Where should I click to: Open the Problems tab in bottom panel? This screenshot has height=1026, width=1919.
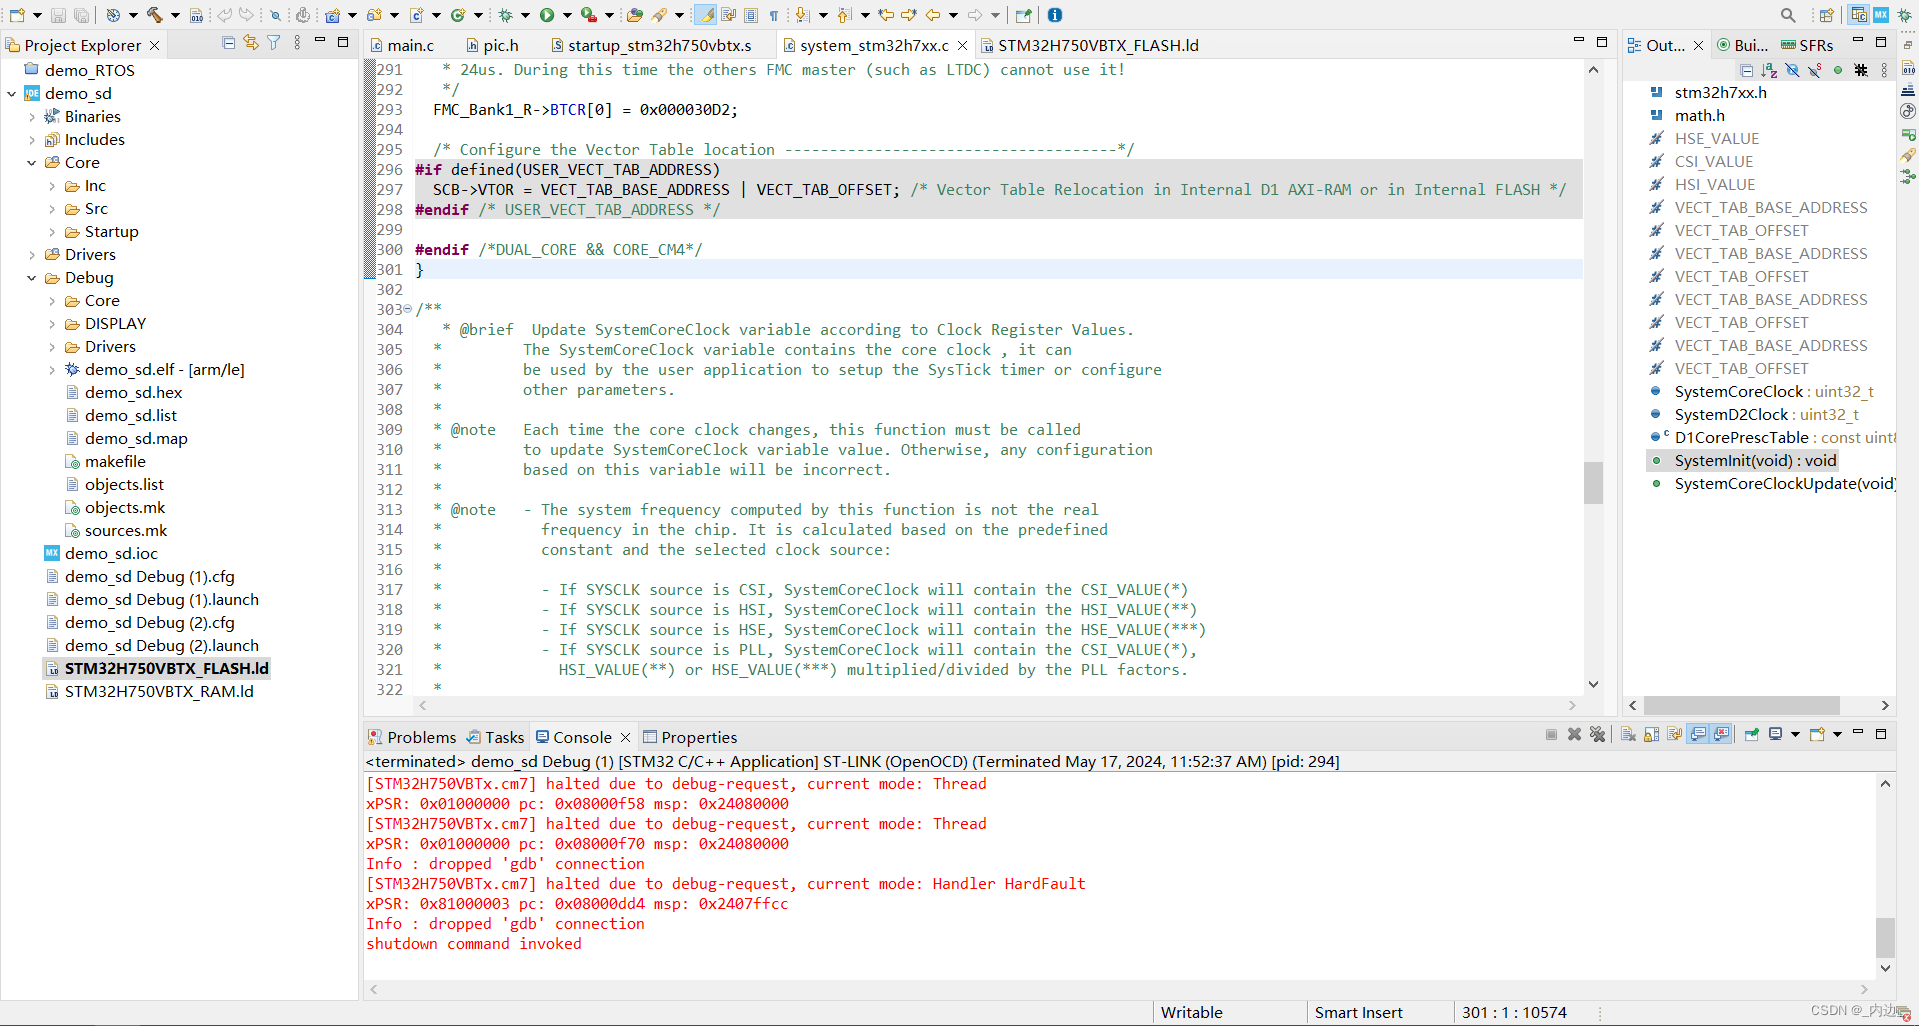tap(420, 737)
